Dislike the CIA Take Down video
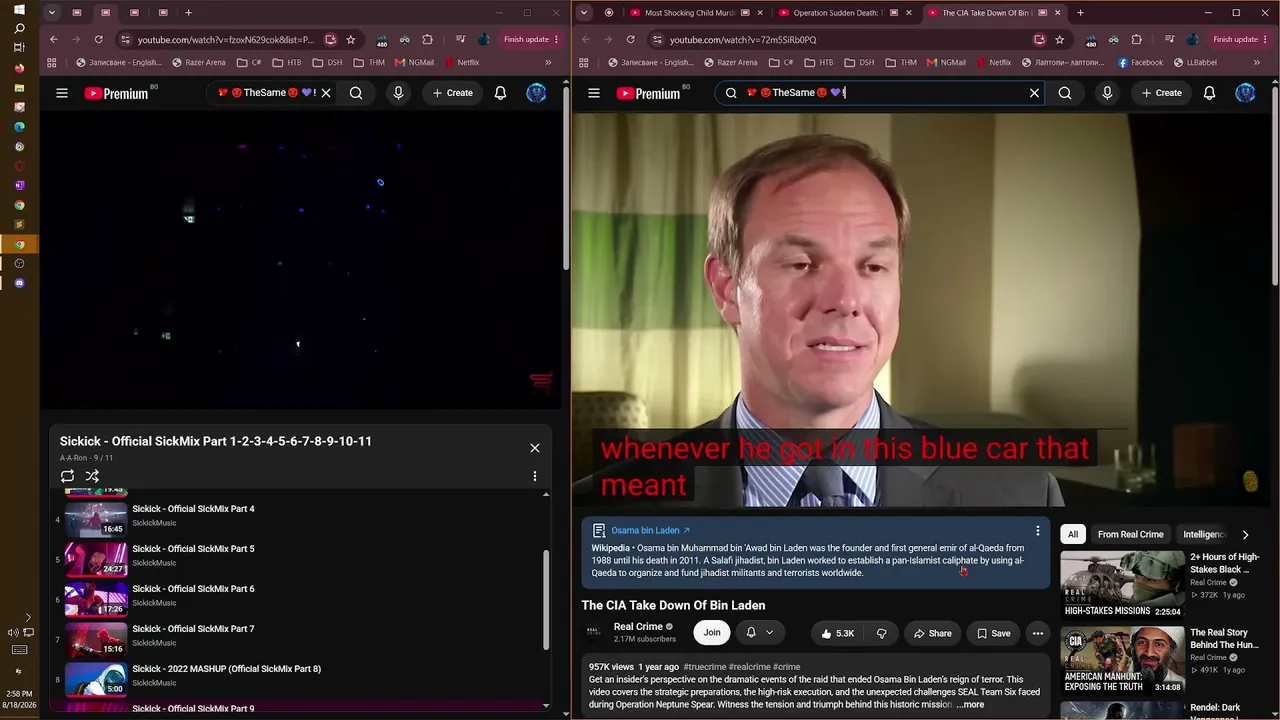This screenshot has width=1280, height=720. pyautogui.click(x=882, y=633)
